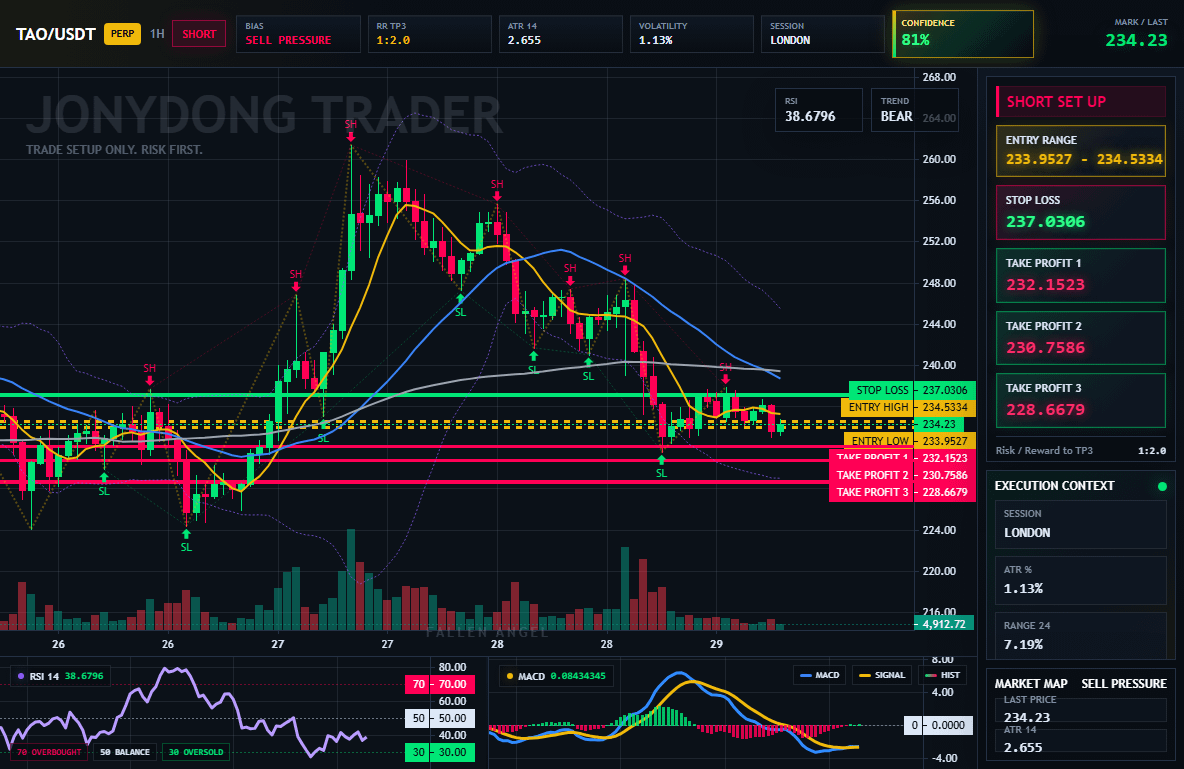The height and width of the screenshot is (769, 1184).
Task: Click the red 70.00 RSI level tag
Action: pyautogui.click(x=440, y=684)
